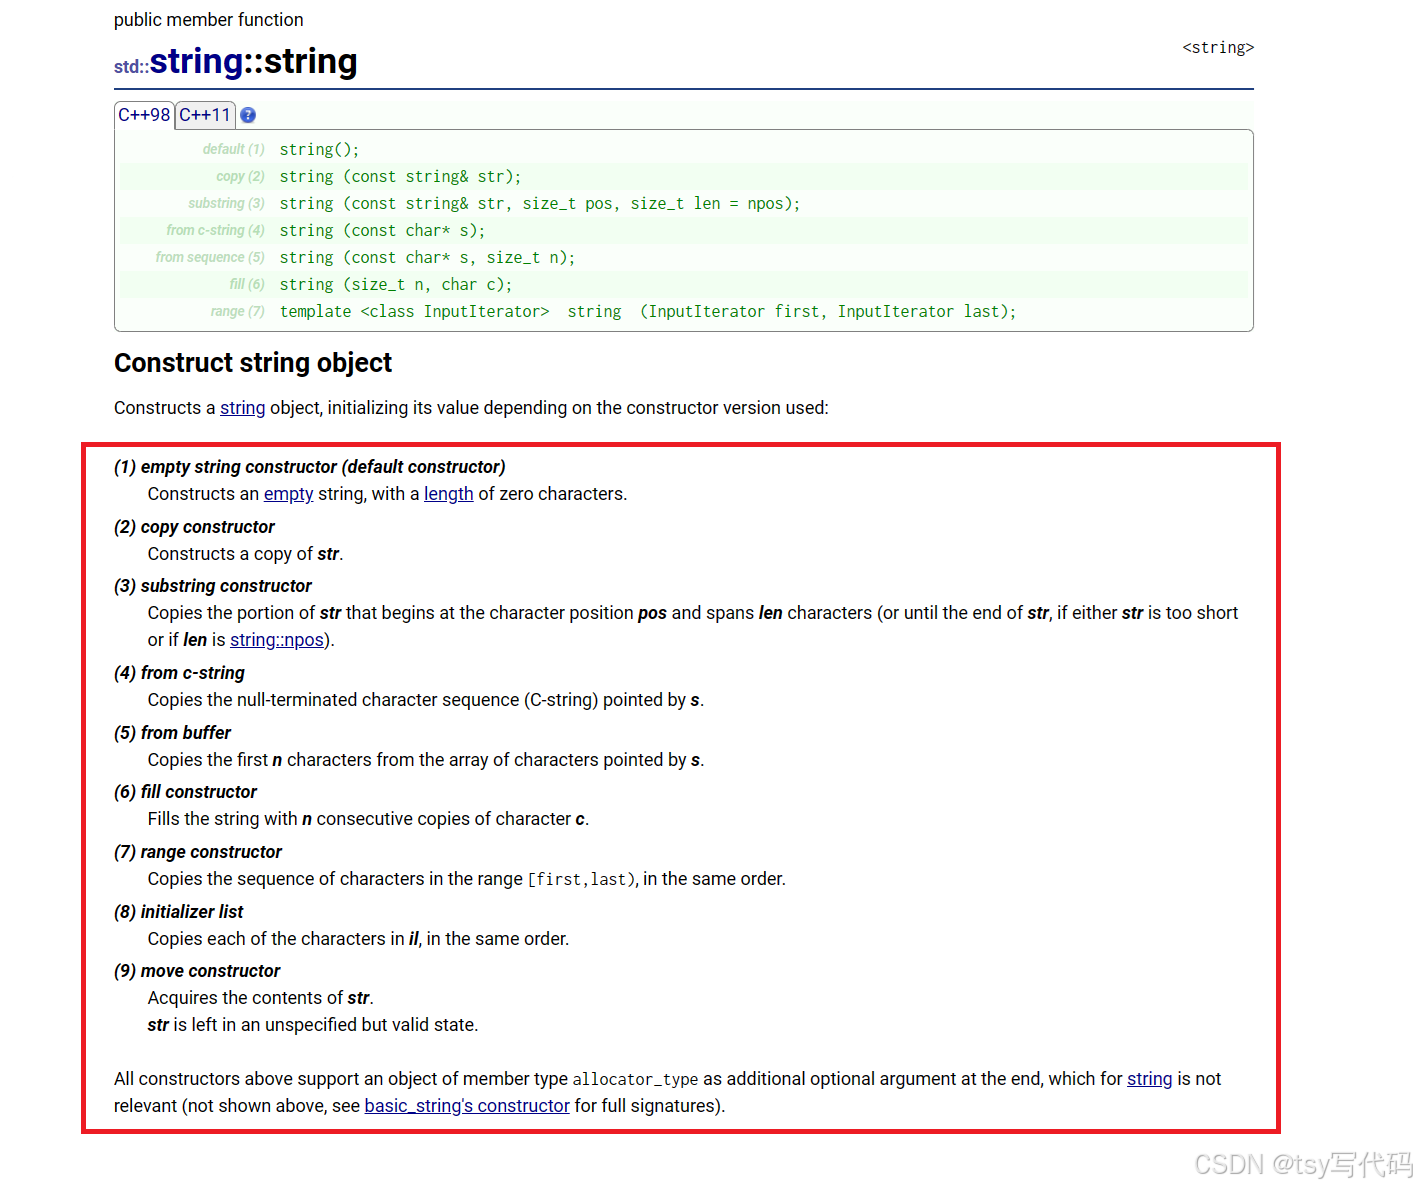Click the 'string (const string& str);' declaration

click(x=401, y=176)
